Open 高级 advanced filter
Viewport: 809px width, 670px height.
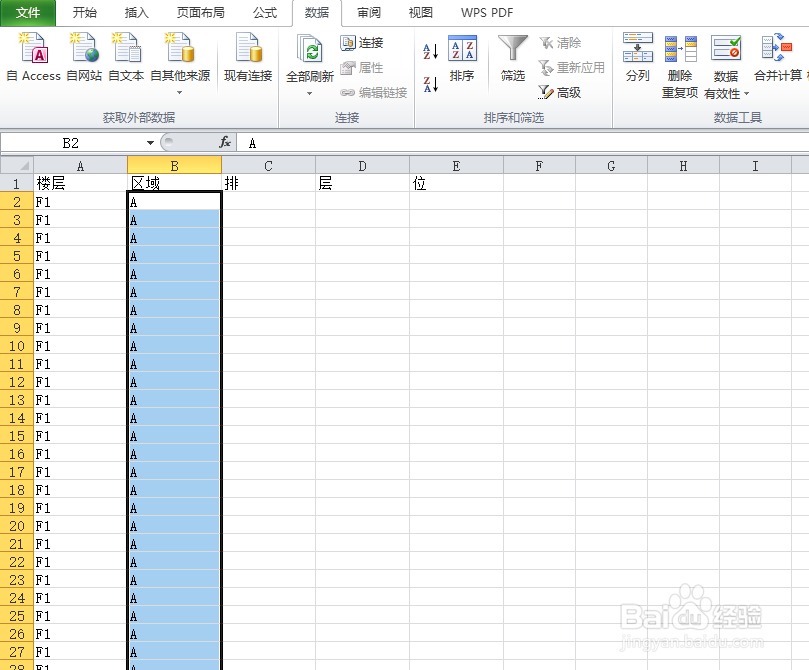pyautogui.click(x=560, y=92)
